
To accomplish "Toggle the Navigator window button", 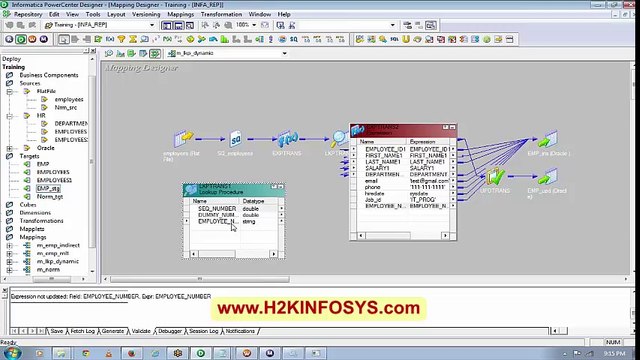I will click(167, 25).
